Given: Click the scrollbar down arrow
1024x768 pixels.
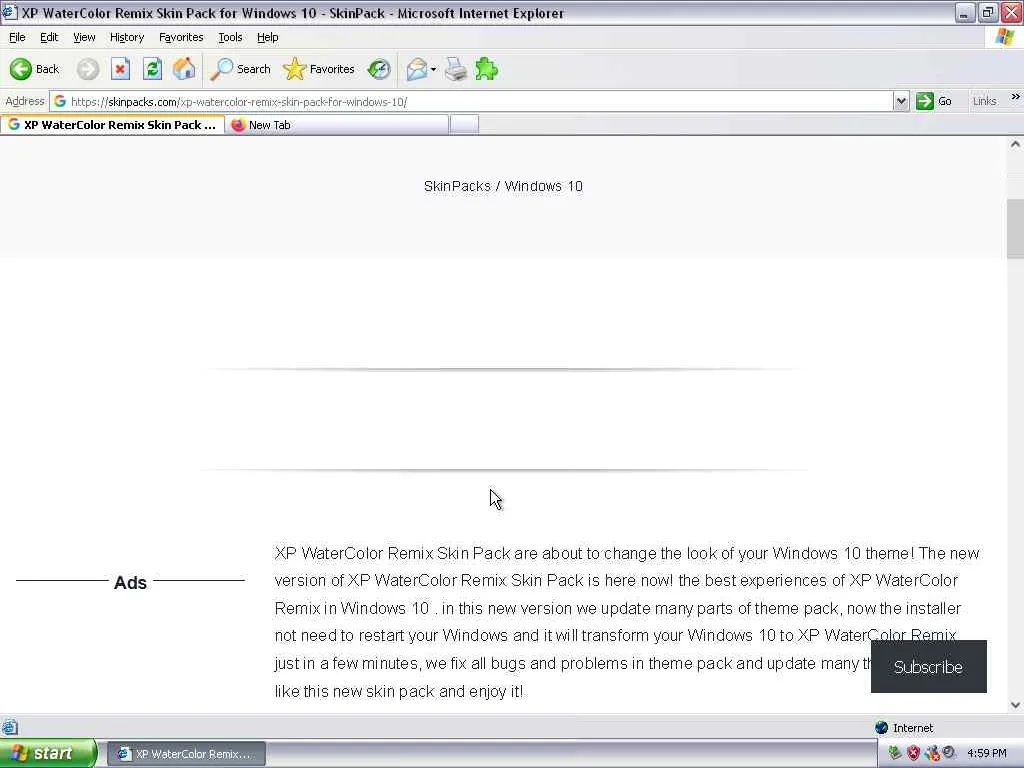Looking at the screenshot, I should click(x=1015, y=705).
